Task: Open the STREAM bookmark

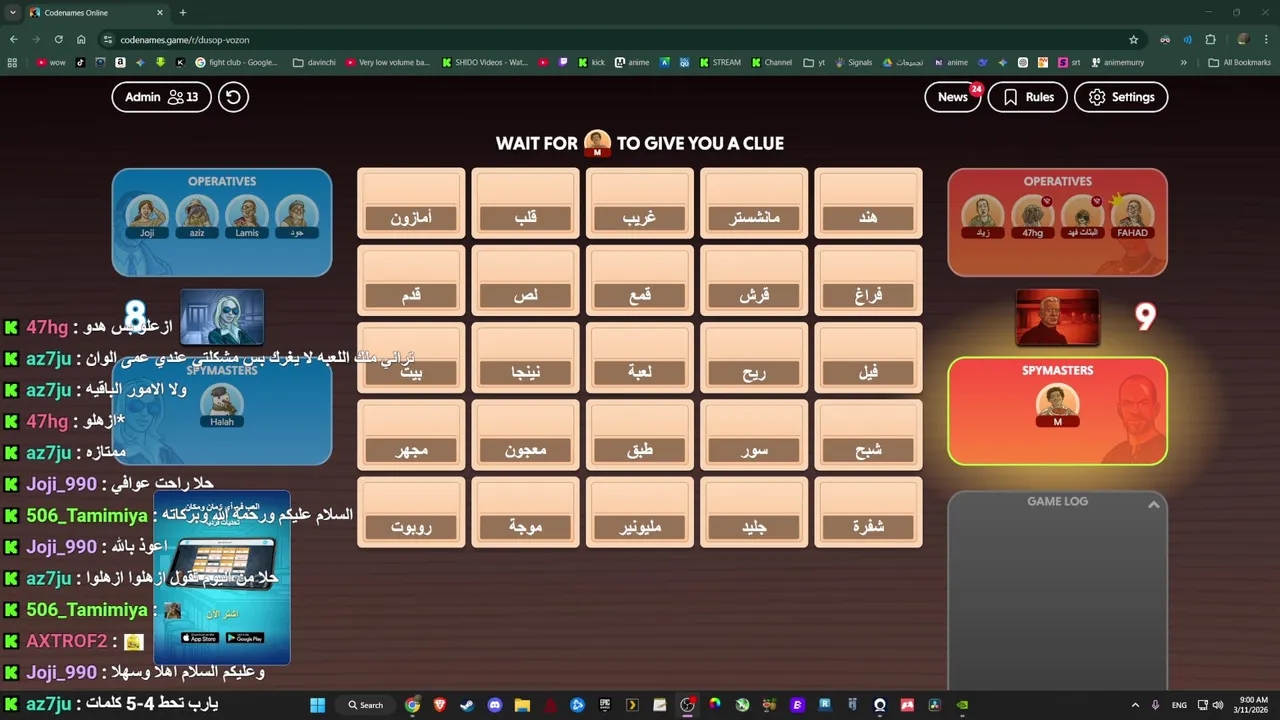Action: (719, 62)
